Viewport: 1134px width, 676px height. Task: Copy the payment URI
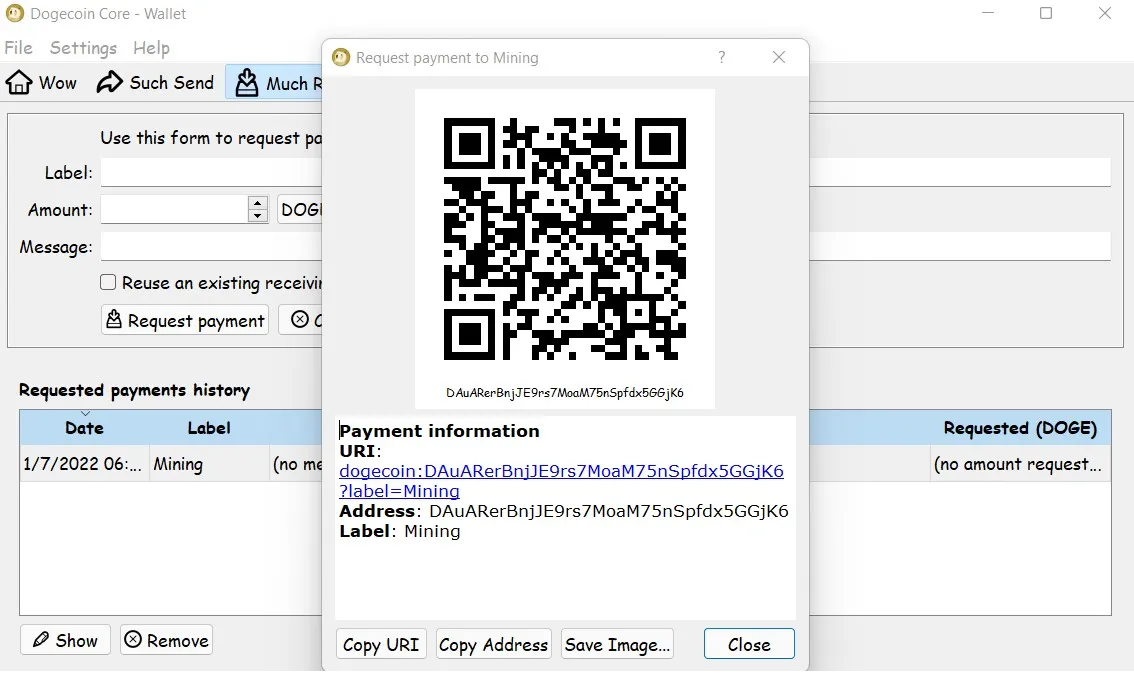click(x=380, y=644)
